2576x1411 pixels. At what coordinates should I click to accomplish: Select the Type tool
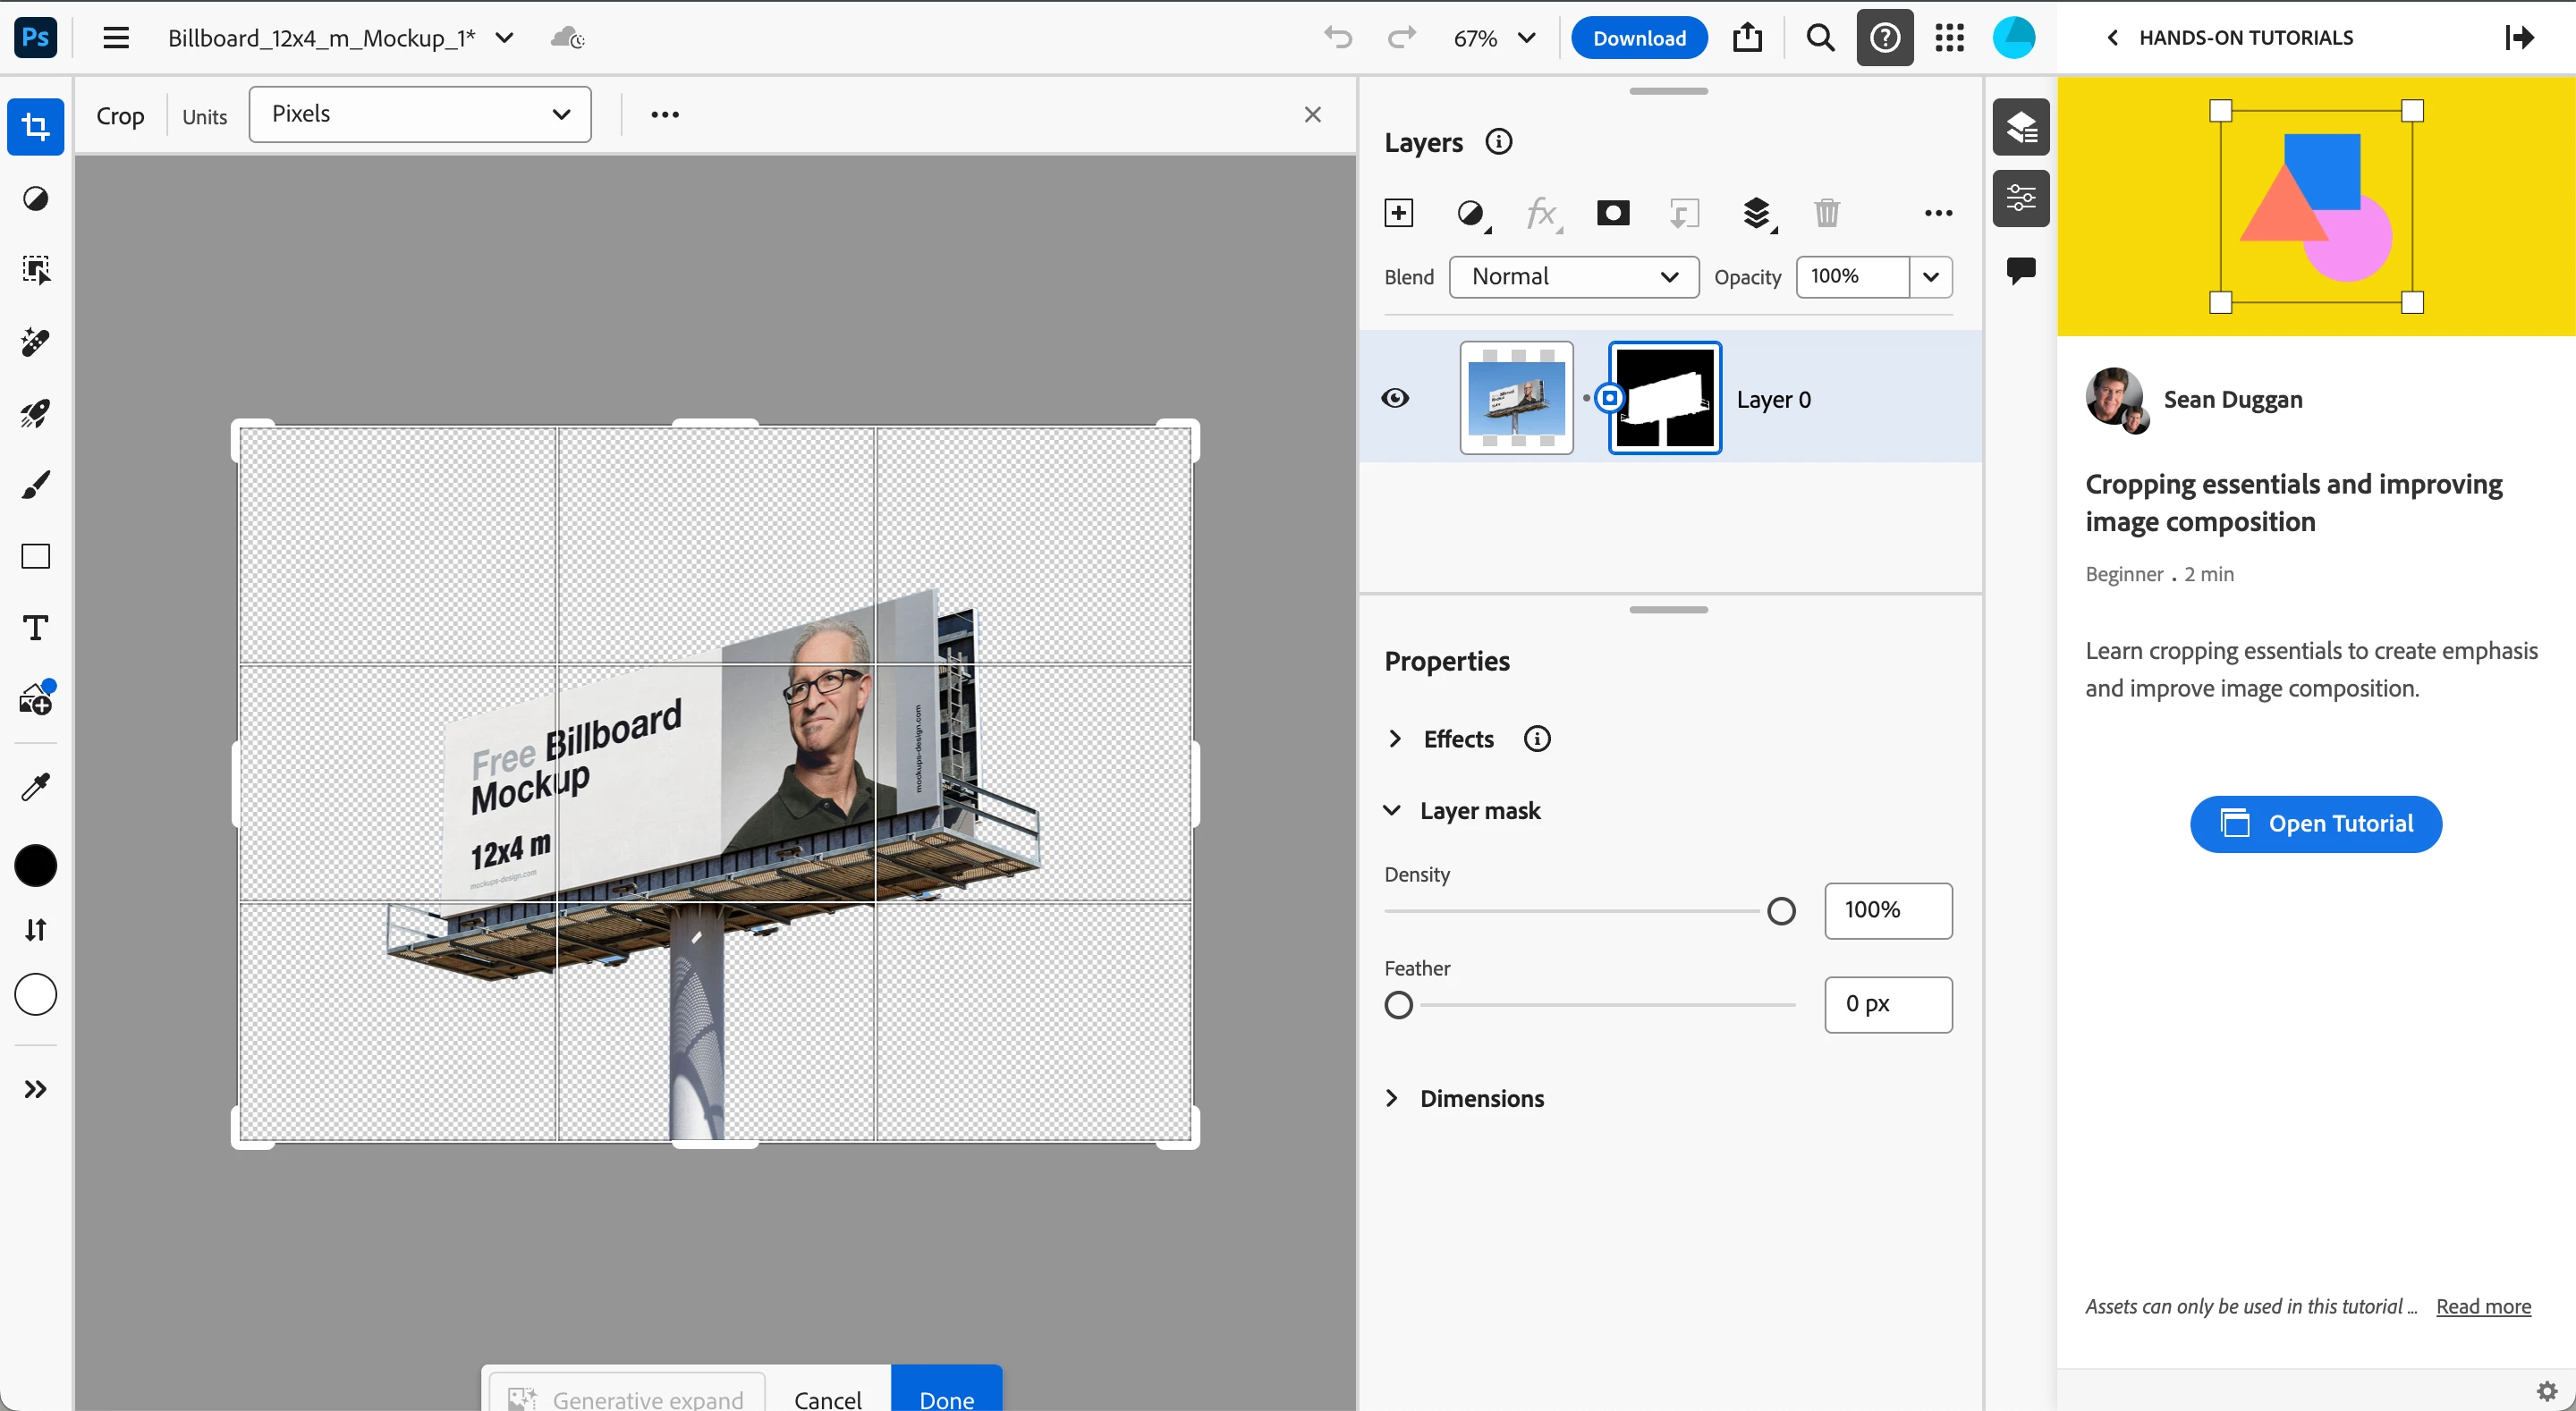pyautogui.click(x=35, y=628)
